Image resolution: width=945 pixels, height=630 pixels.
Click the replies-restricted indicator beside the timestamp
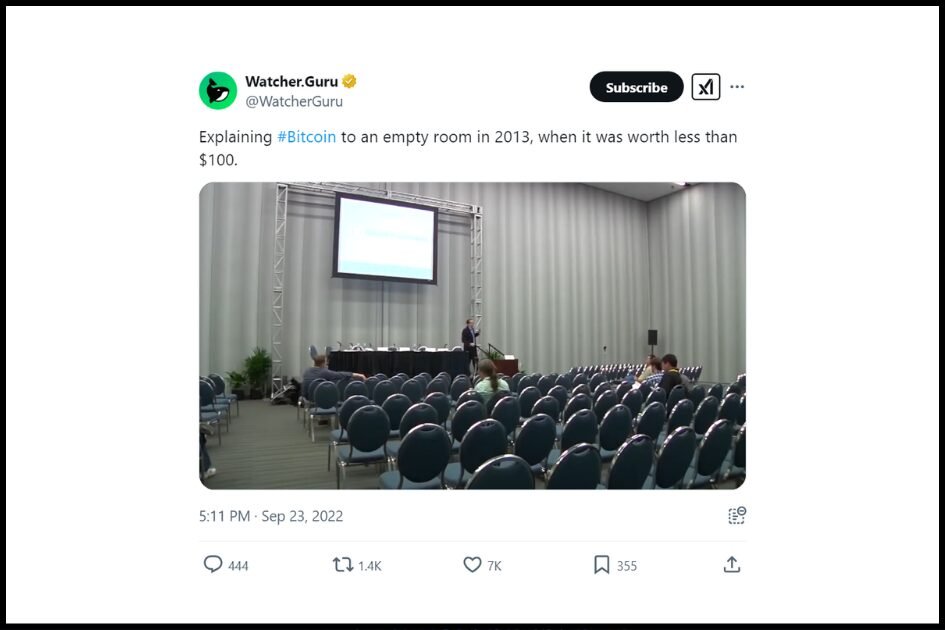[x=736, y=515]
